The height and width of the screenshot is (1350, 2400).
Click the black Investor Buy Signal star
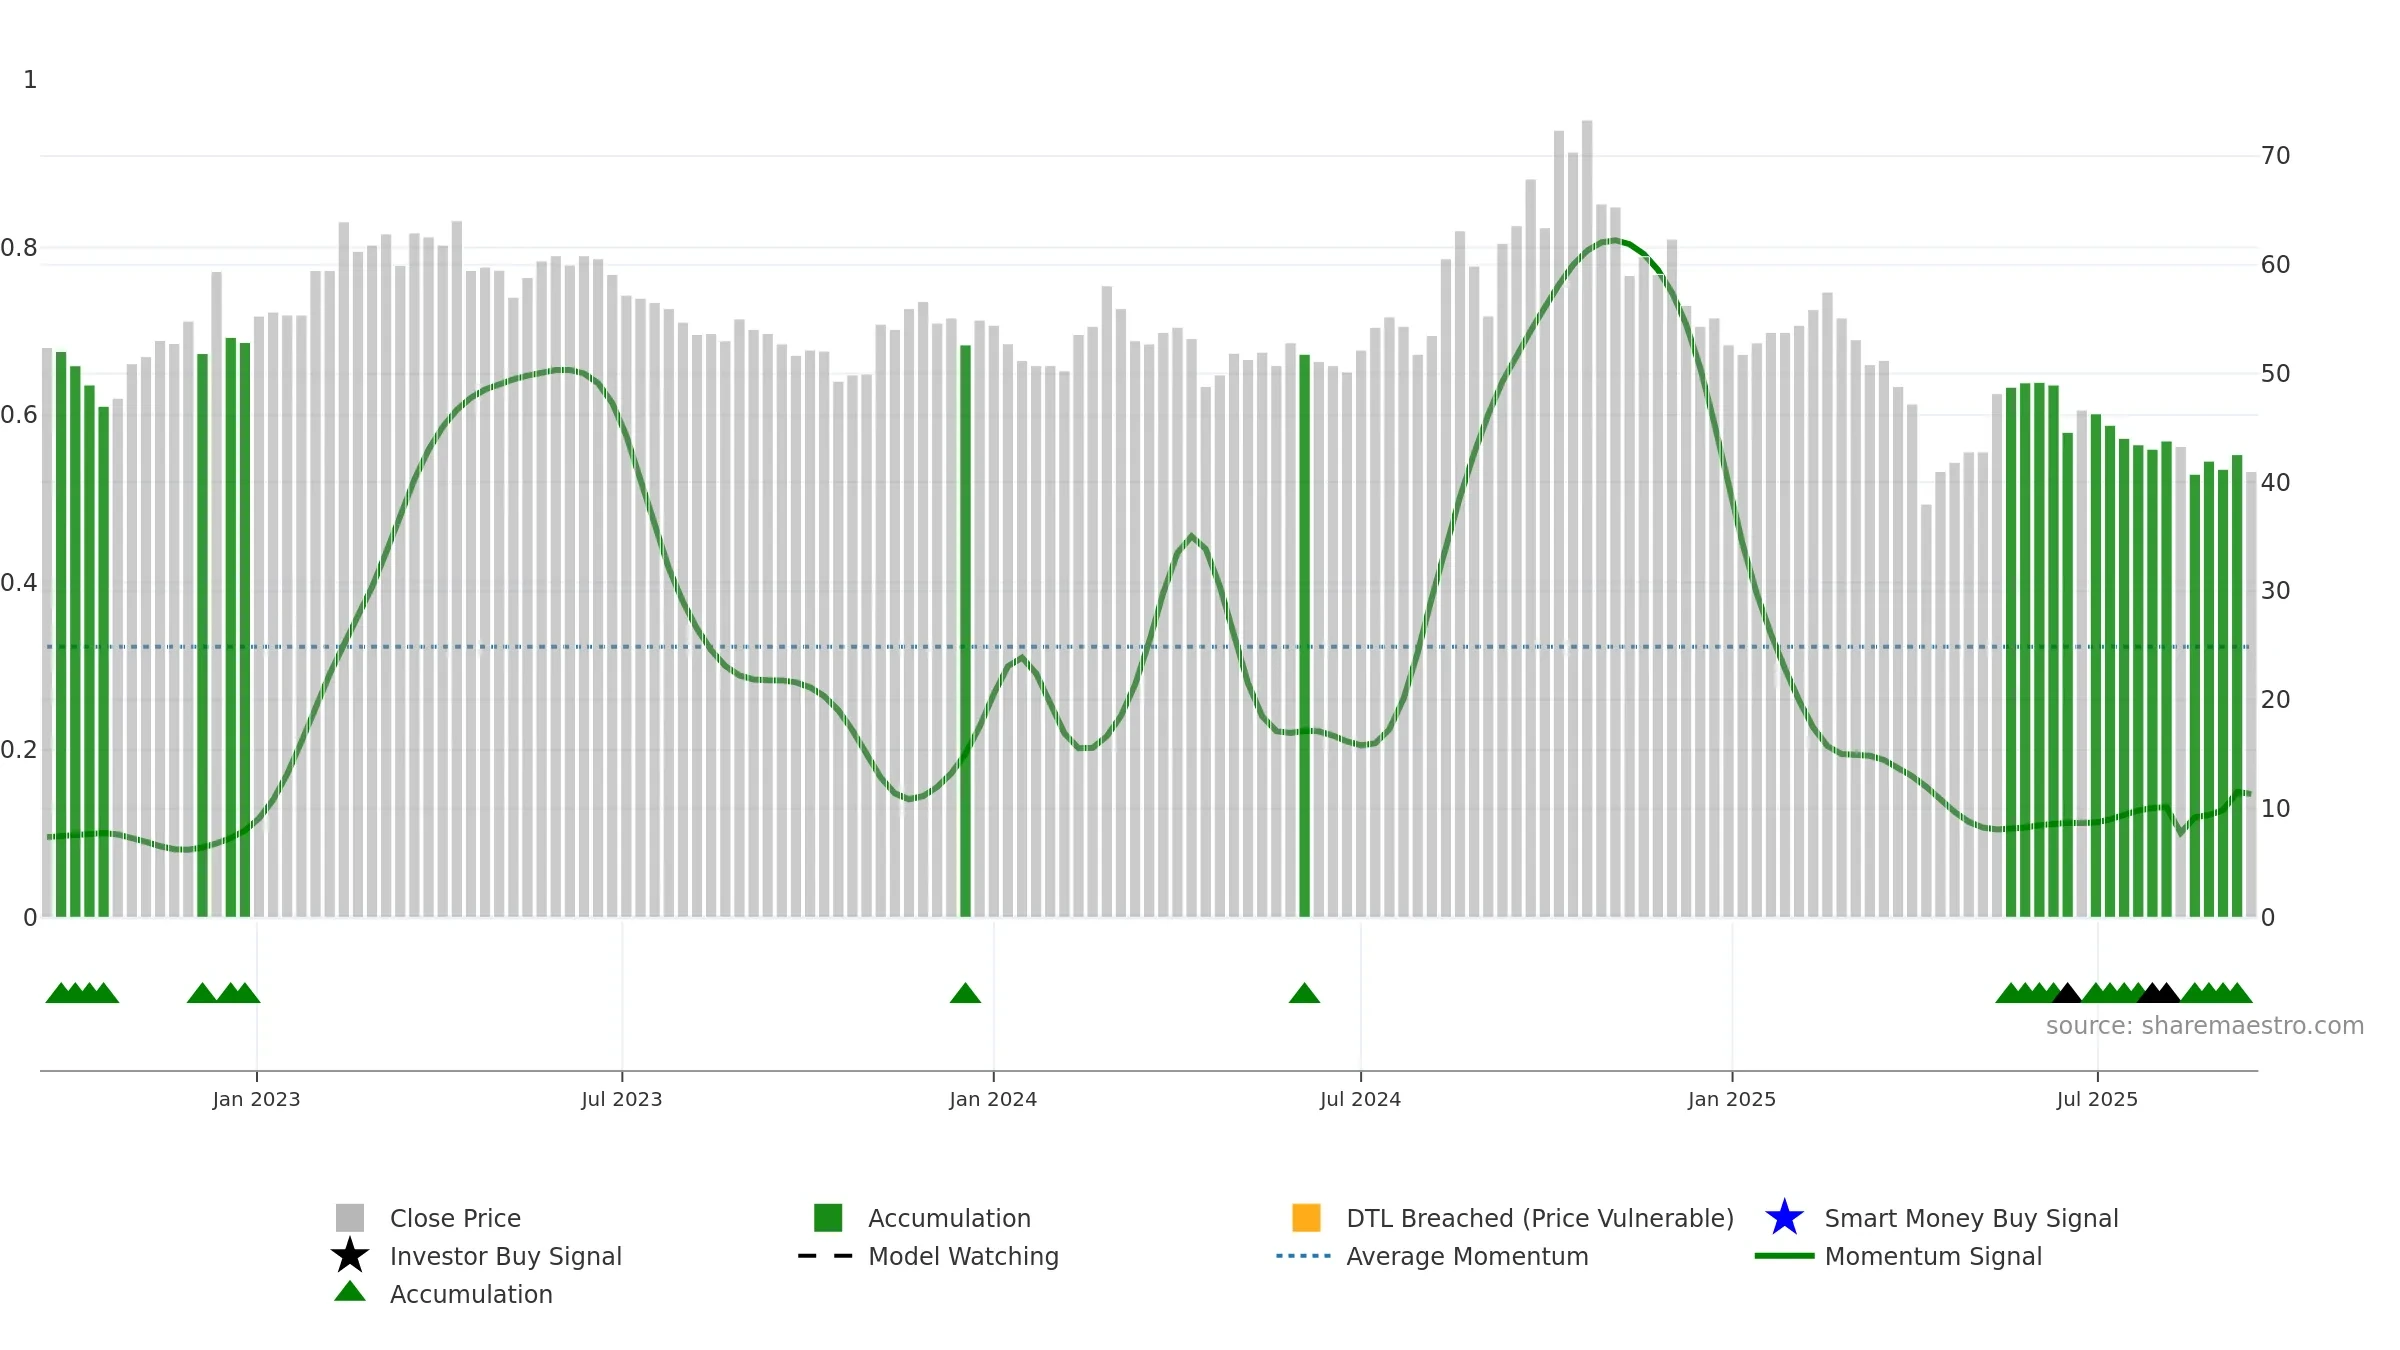pos(350,1255)
